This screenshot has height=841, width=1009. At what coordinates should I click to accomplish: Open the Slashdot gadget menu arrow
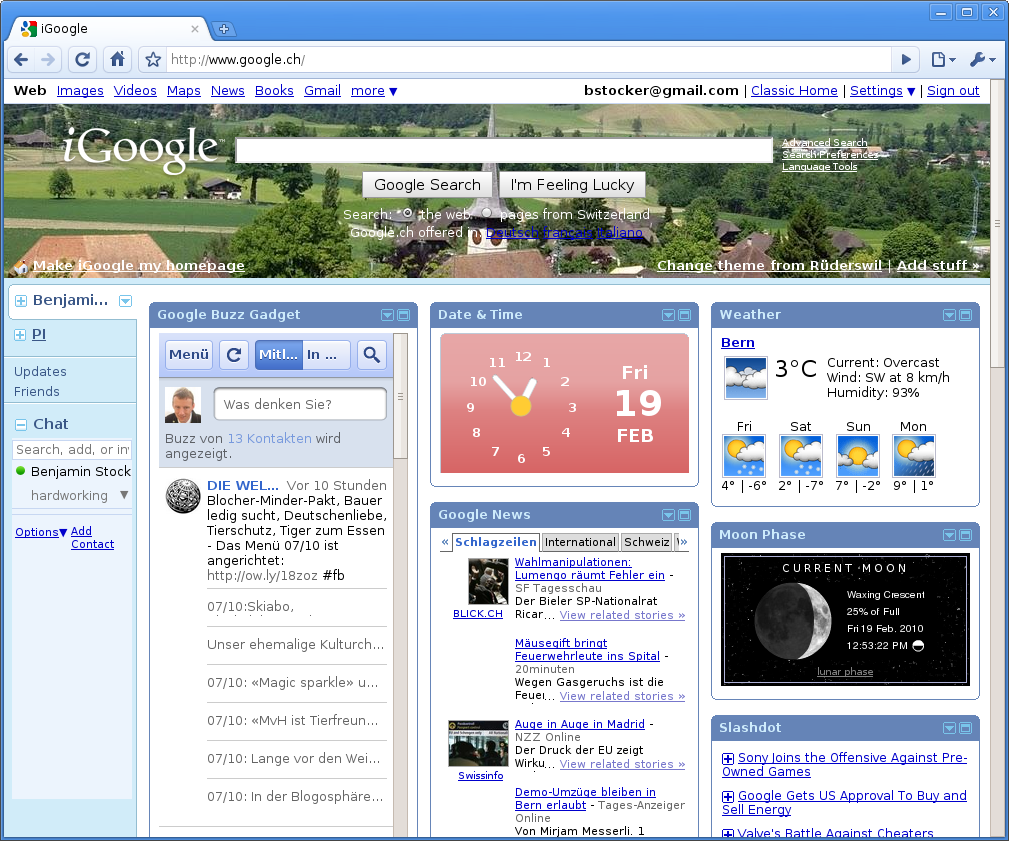(x=949, y=728)
